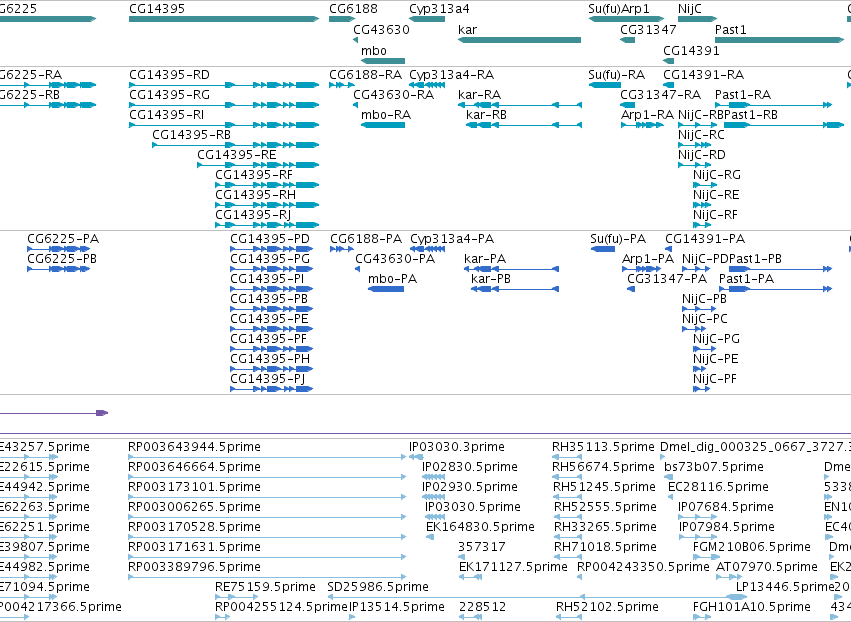Image resolution: width=851 pixels, height=622 pixels.
Task: Select transcript CG14395-RF
Action: pos(267,185)
